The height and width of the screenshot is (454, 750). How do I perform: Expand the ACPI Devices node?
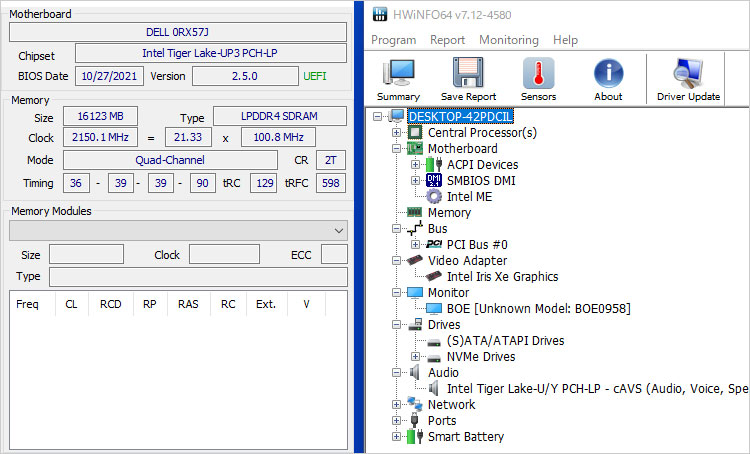click(415, 165)
